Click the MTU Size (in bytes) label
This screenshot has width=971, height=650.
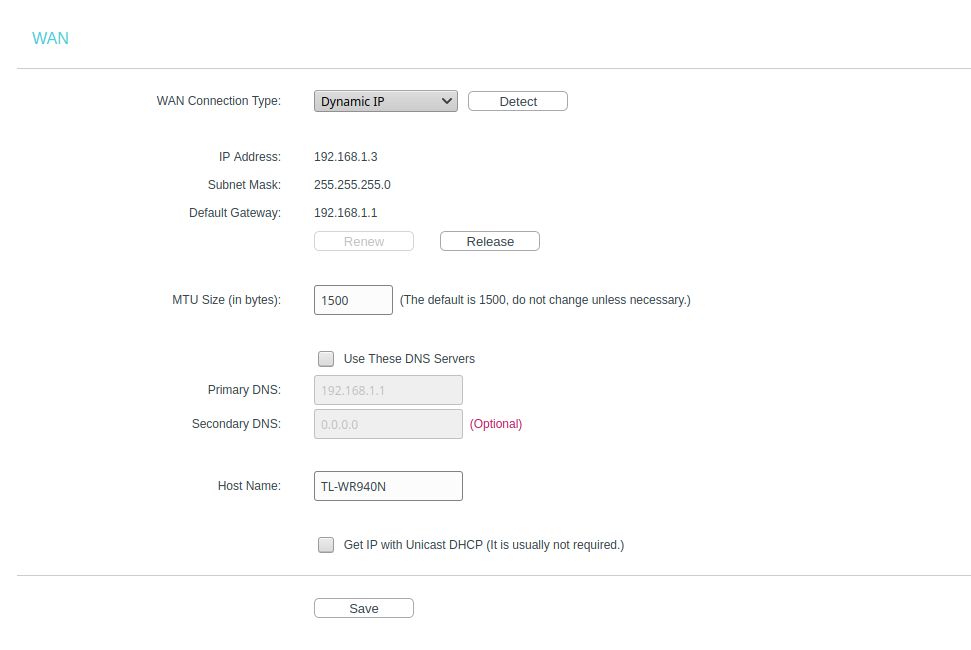pyautogui.click(x=227, y=300)
